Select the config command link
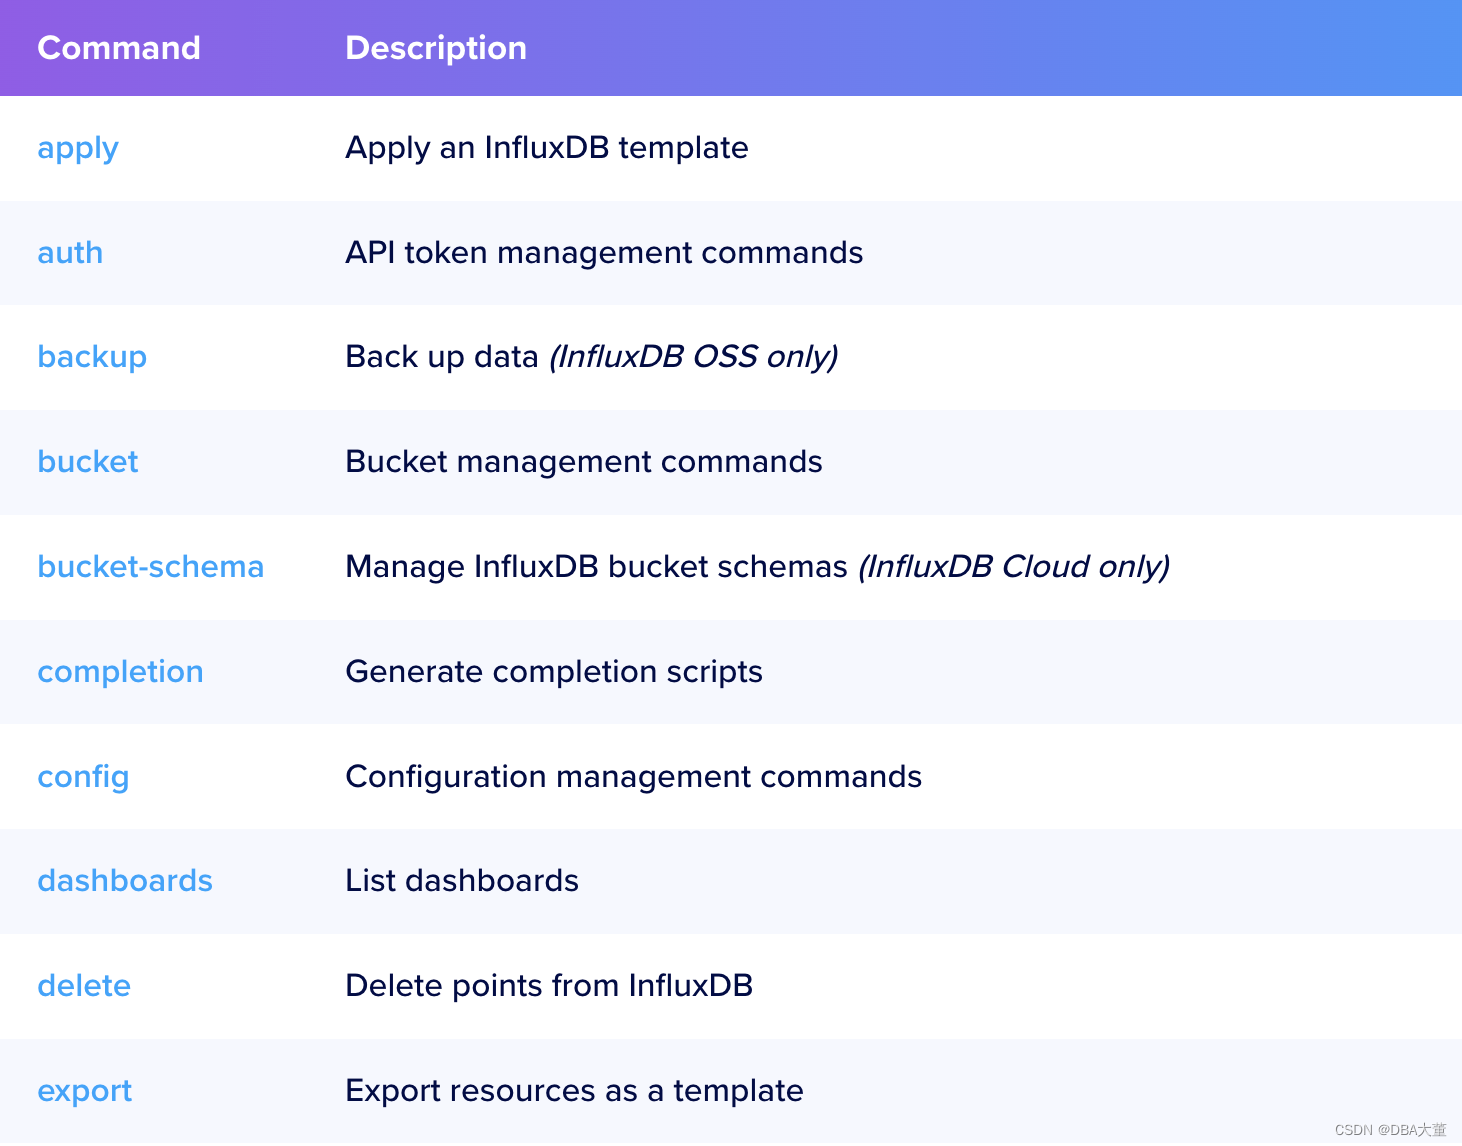 [83, 776]
